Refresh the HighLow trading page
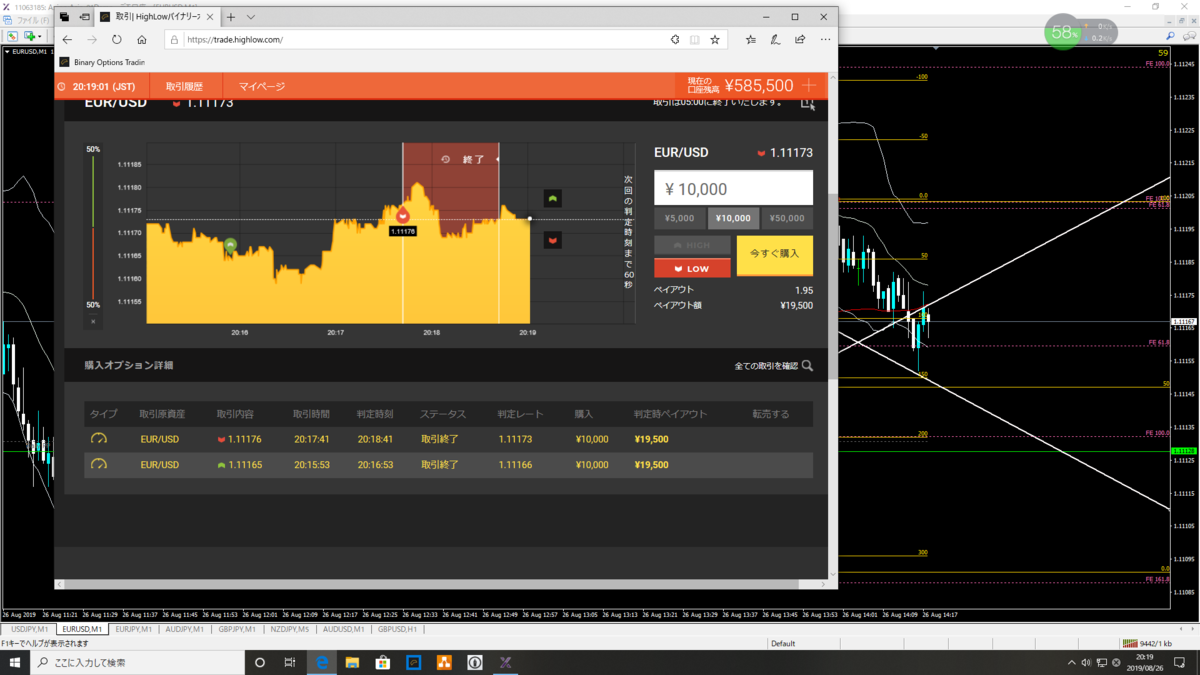 (x=117, y=40)
